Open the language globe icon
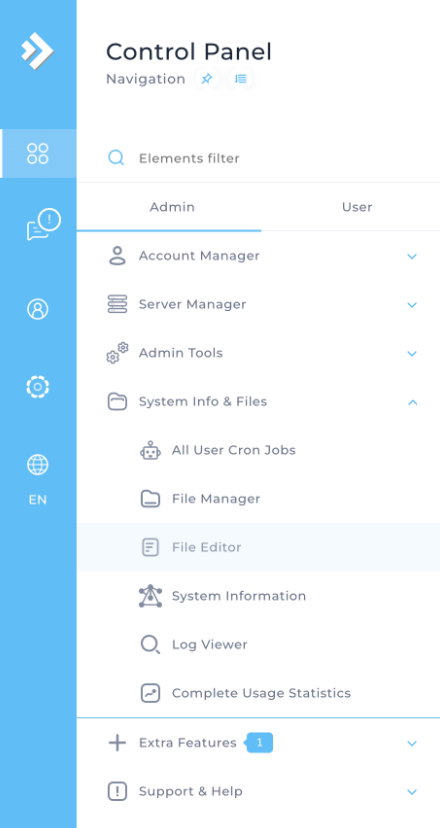The image size is (440, 828). tap(38, 465)
